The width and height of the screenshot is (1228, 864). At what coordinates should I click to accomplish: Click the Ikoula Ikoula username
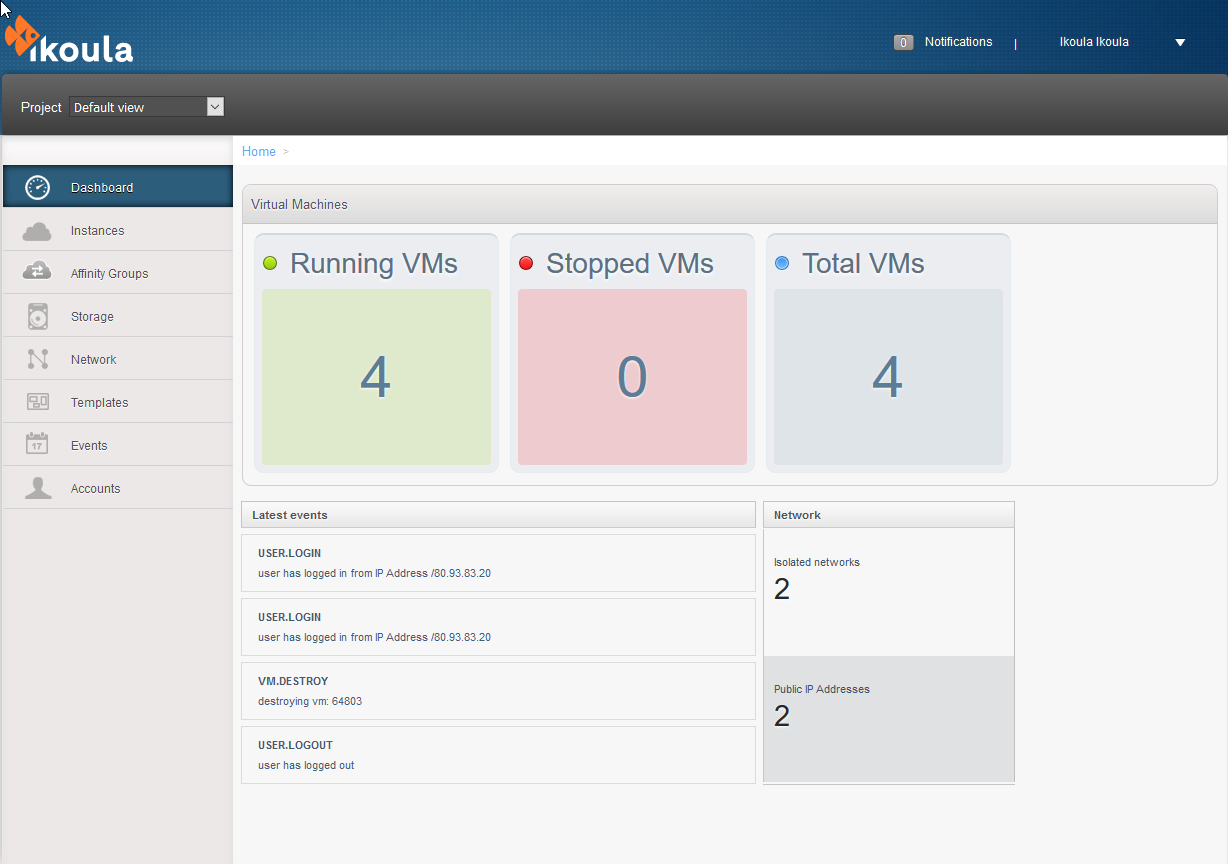click(1094, 42)
